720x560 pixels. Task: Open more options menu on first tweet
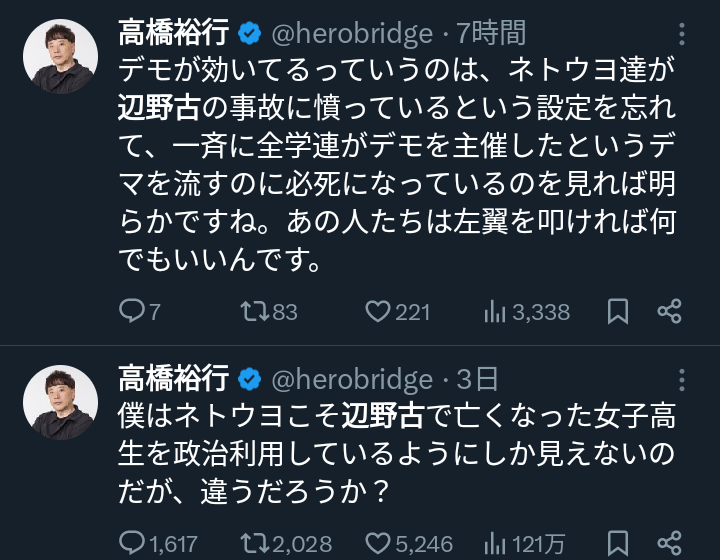click(x=681, y=33)
